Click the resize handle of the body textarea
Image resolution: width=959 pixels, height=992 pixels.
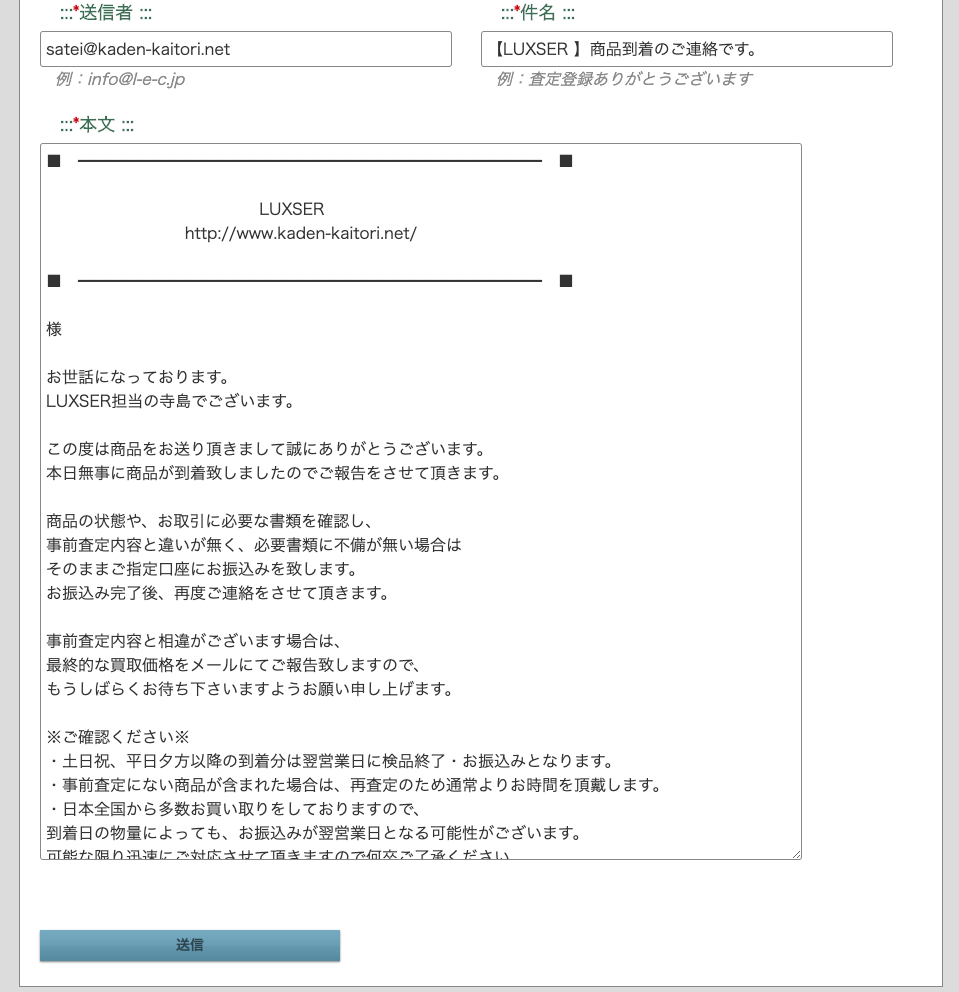796,852
